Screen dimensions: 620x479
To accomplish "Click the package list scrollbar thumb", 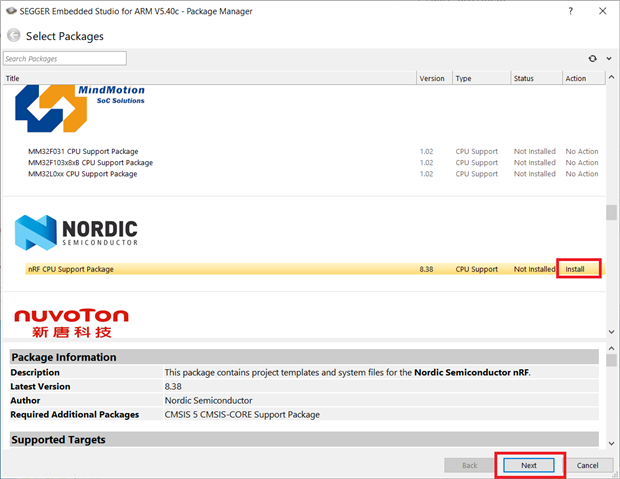I will pos(611,212).
